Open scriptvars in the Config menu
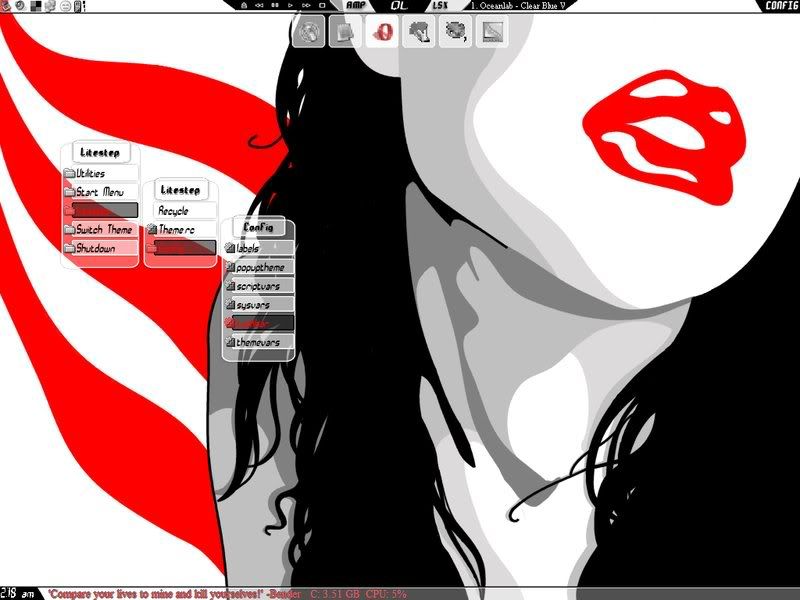This screenshot has width=800, height=600. pos(259,286)
